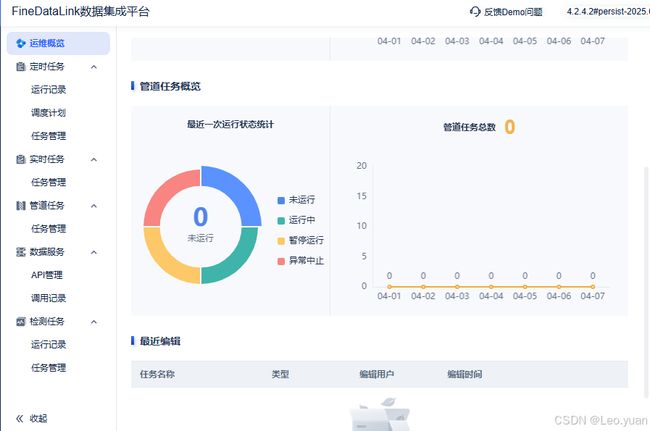Click the 定时任务 calendar icon
Screen dimensions: 650x431
21,66
